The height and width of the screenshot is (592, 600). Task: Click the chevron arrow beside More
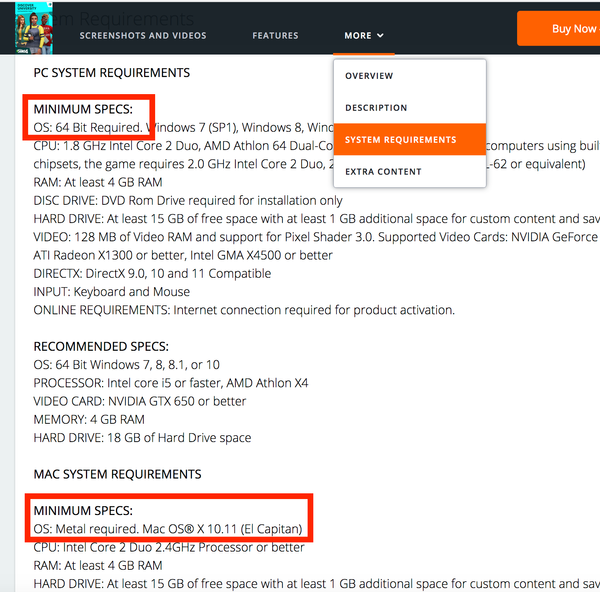[x=381, y=36]
